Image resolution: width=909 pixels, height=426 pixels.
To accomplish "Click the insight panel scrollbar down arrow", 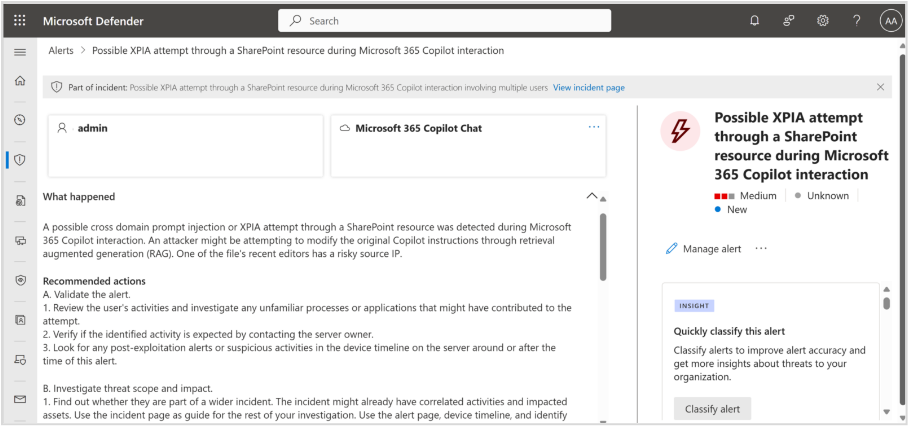I will point(886,412).
